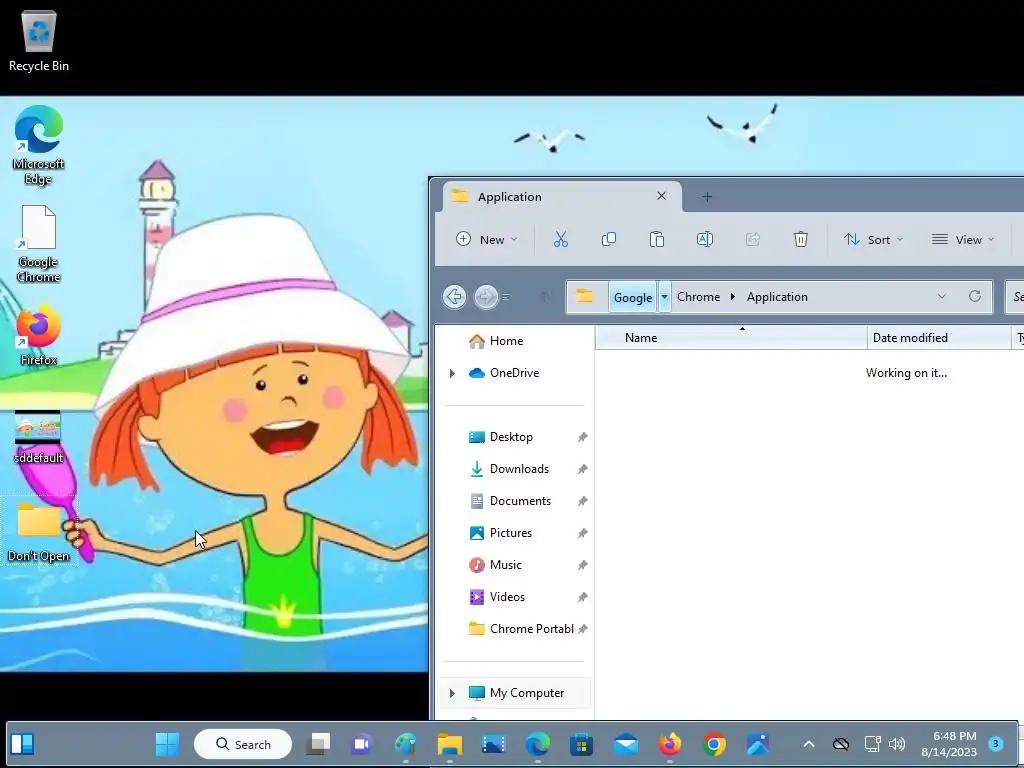Open the Sort options dropdown
This screenshot has height=768, width=1024.
873,240
